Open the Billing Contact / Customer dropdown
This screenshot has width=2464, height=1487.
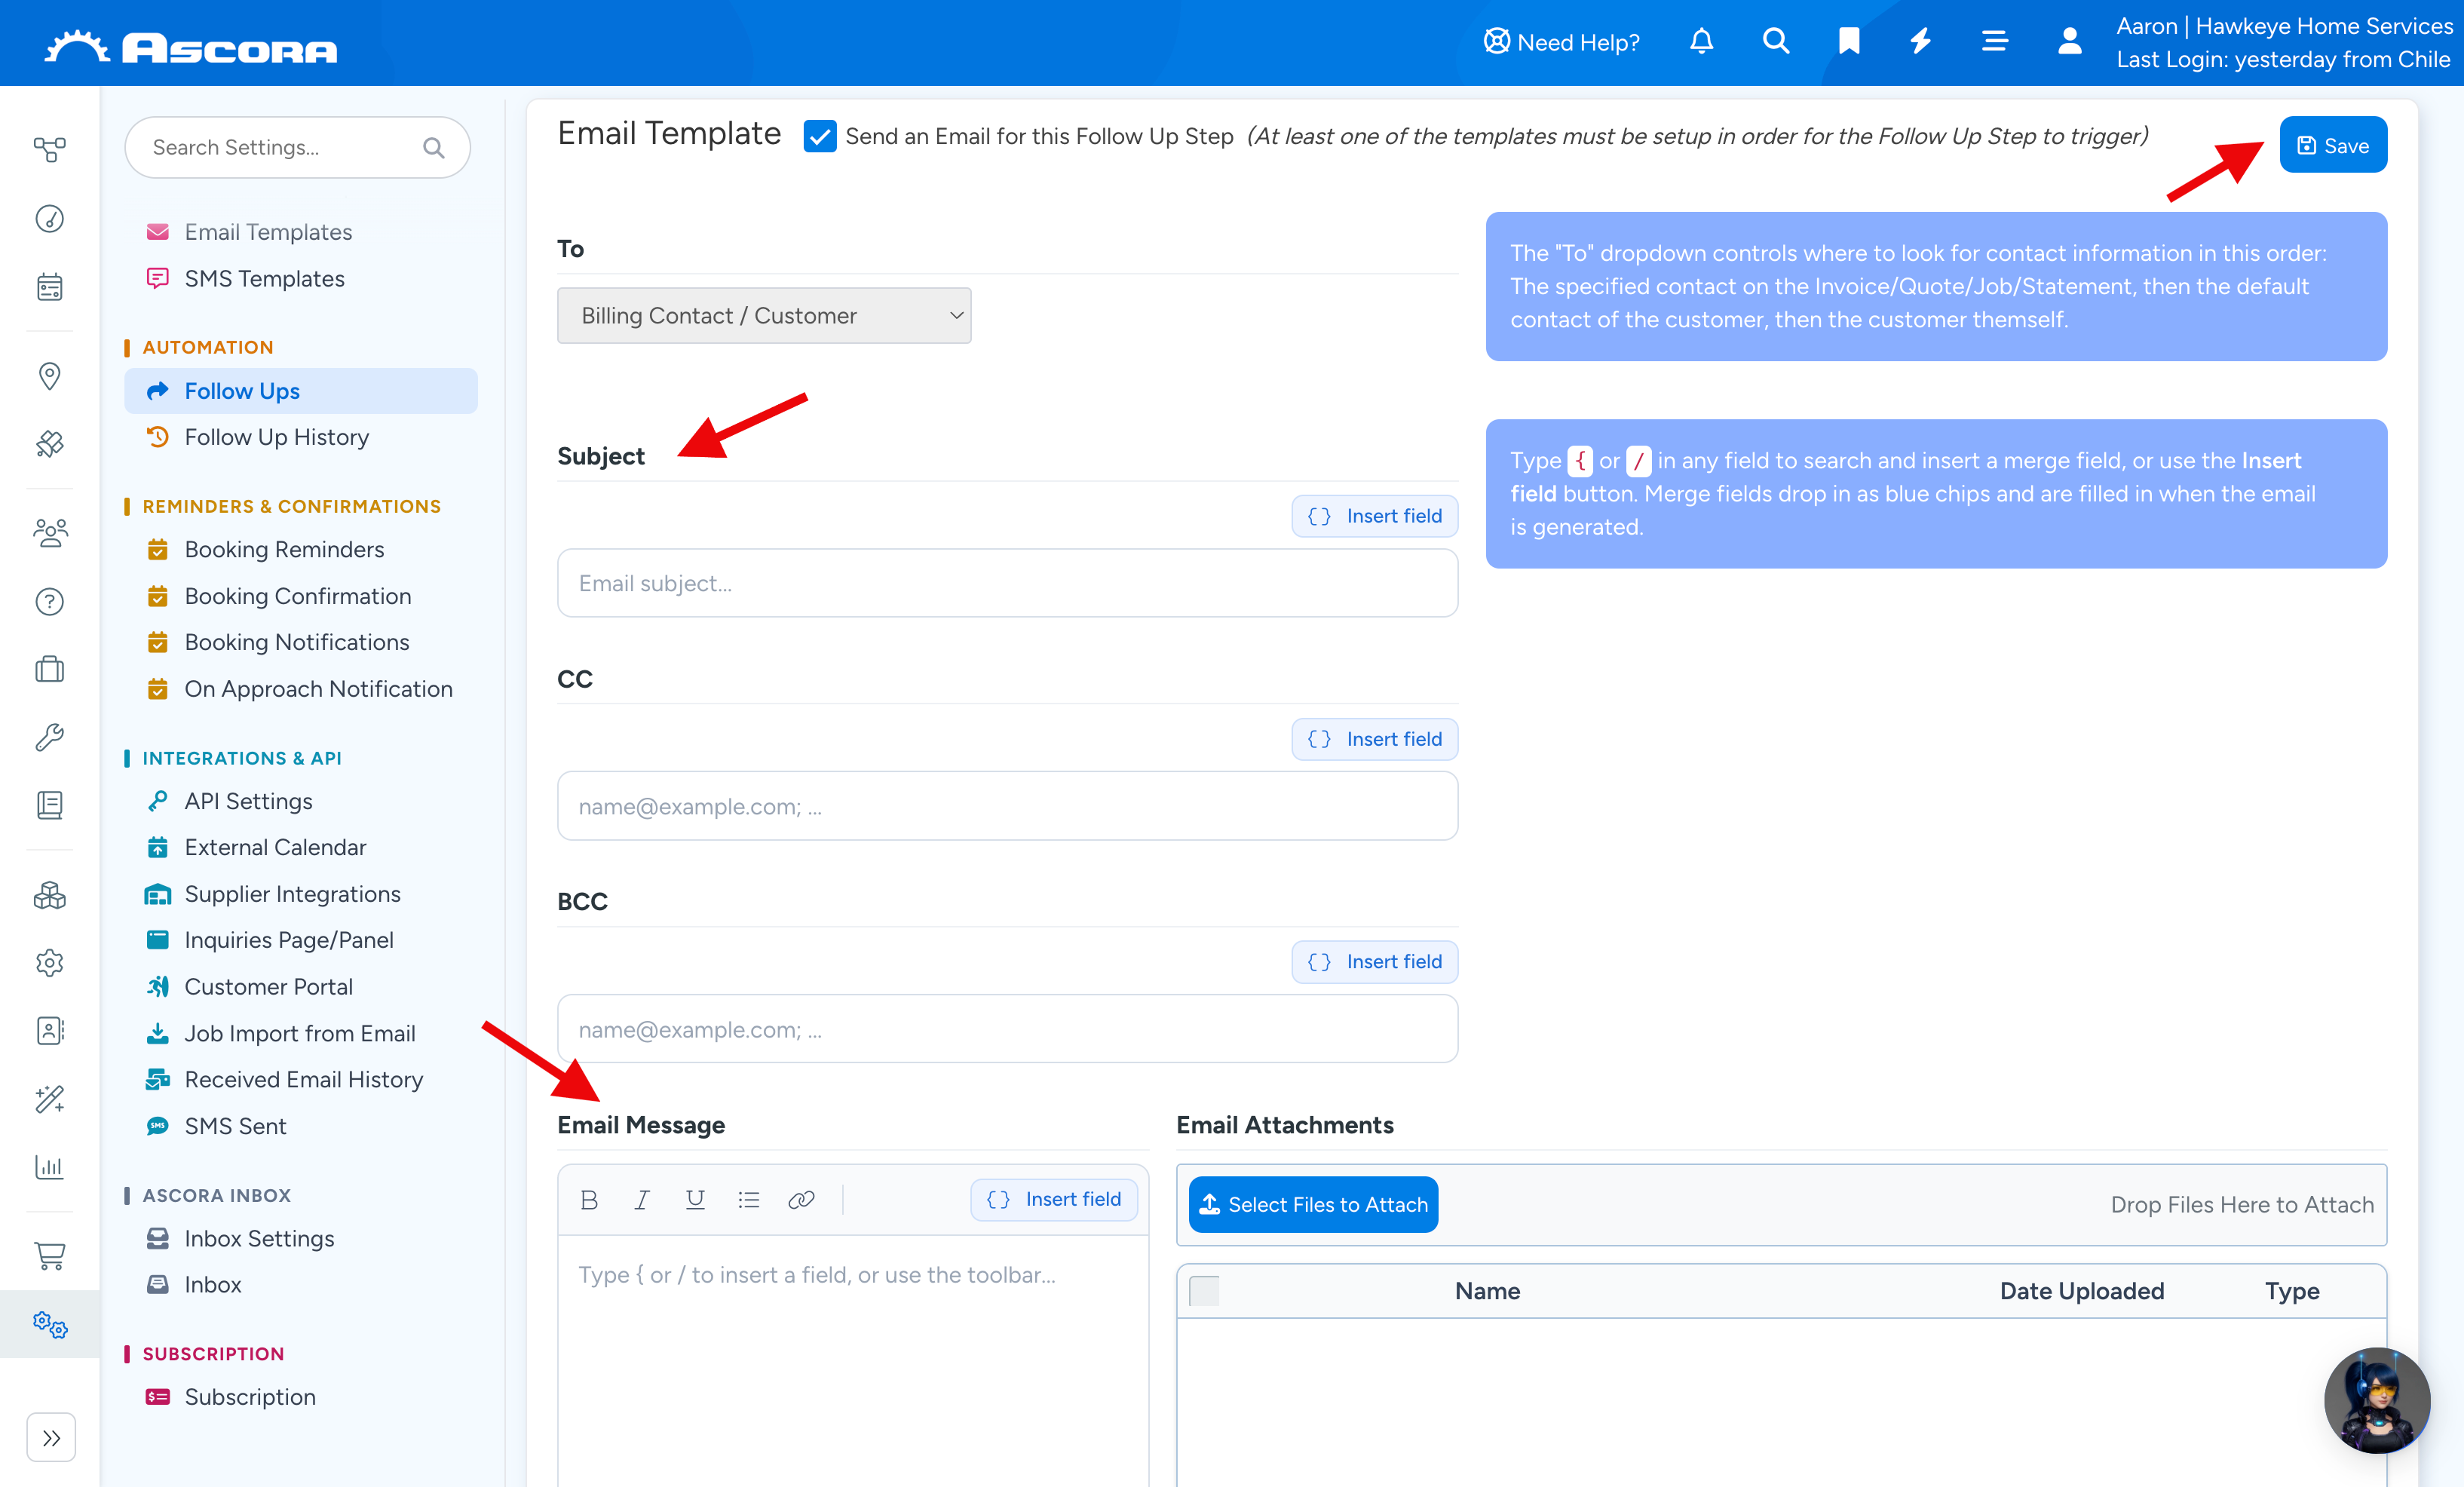click(764, 316)
